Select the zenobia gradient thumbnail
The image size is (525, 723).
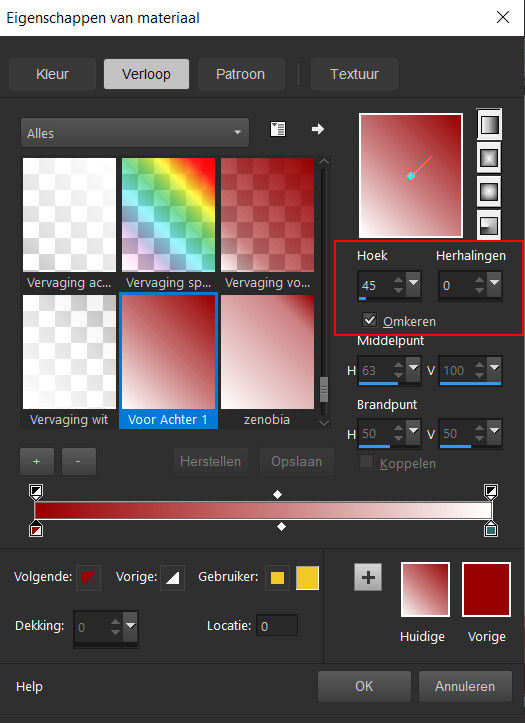[267, 362]
